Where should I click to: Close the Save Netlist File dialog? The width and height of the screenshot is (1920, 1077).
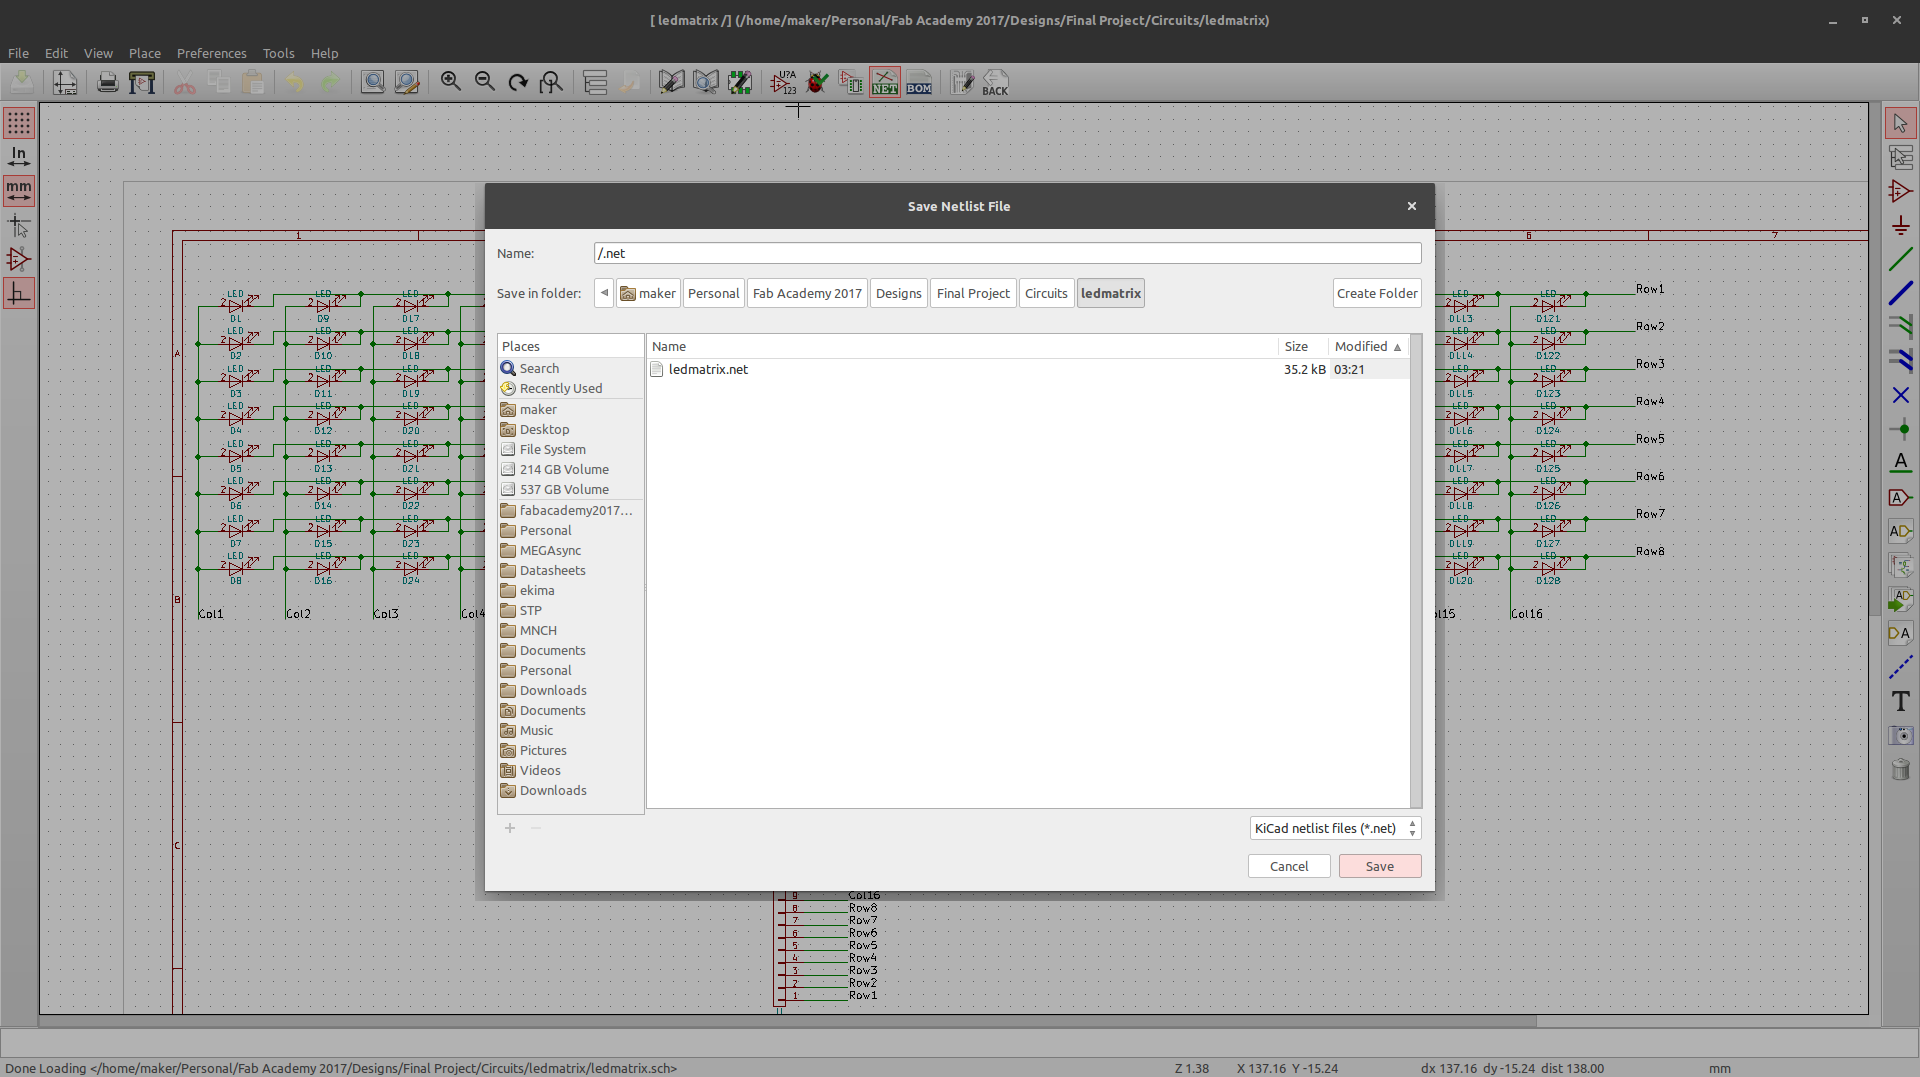(1412, 206)
